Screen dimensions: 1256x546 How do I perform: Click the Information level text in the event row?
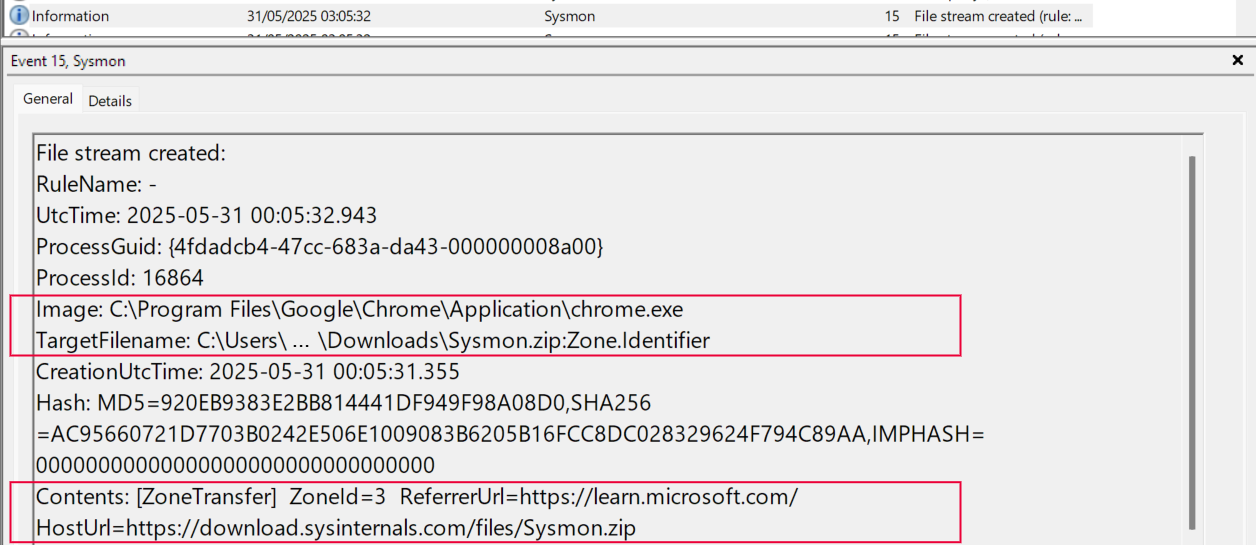[x=70, y=16]
